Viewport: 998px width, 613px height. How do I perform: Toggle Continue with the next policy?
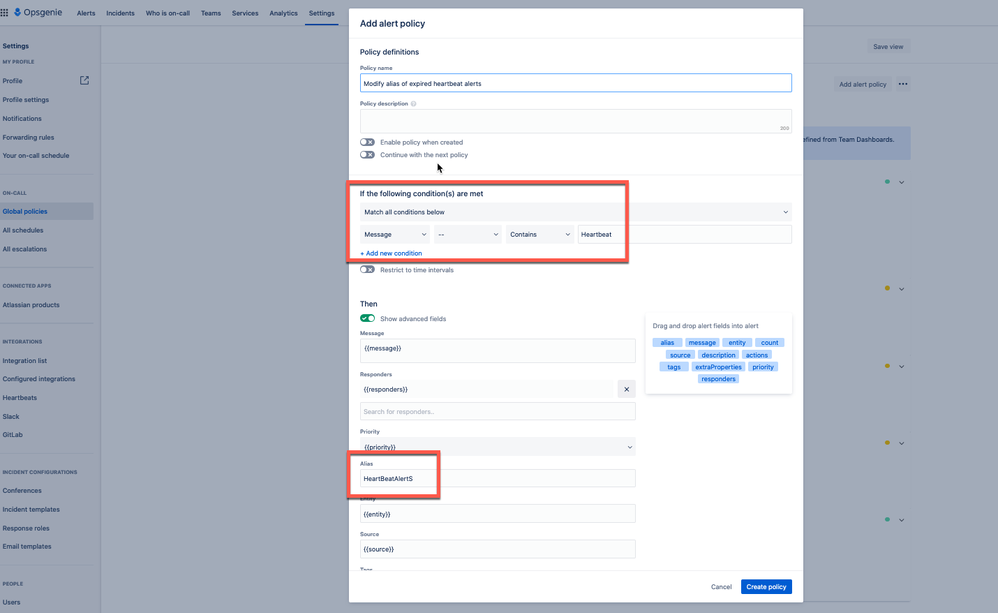click(367, 155)
